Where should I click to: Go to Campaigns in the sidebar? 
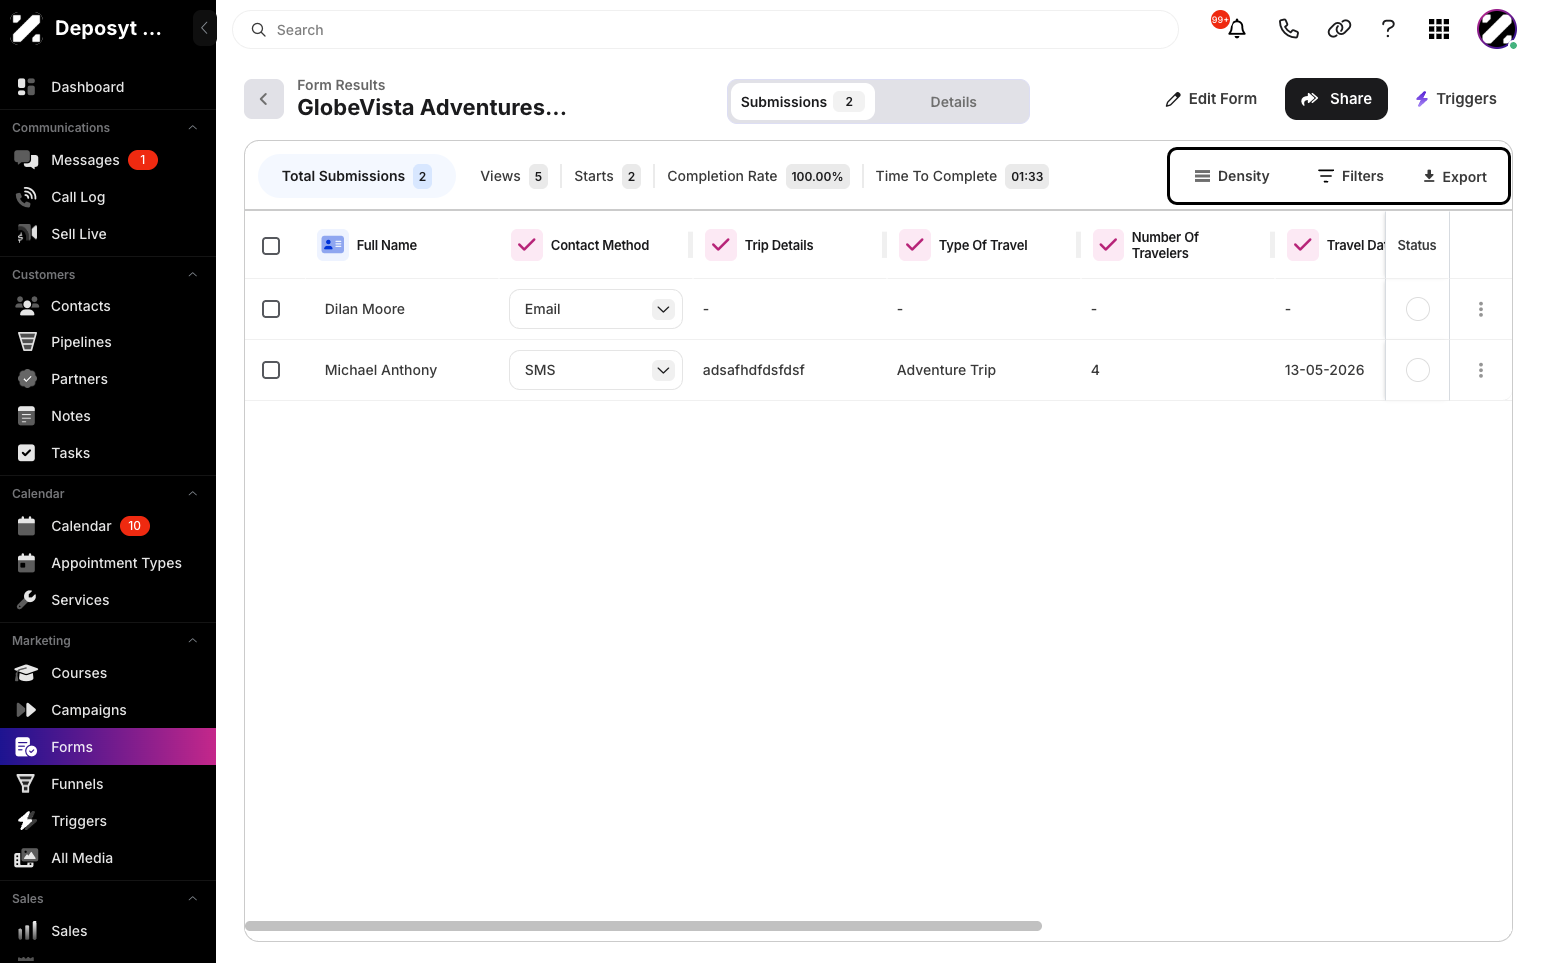(108, 710)
